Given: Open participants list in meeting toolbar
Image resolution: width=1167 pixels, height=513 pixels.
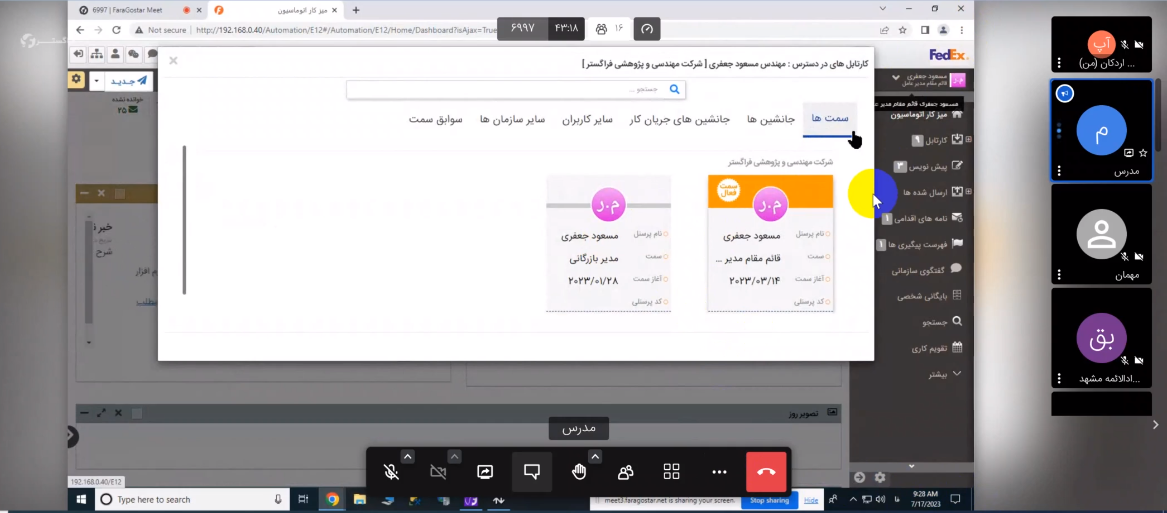Looking at the screenshot, I should tap(625, 471).
